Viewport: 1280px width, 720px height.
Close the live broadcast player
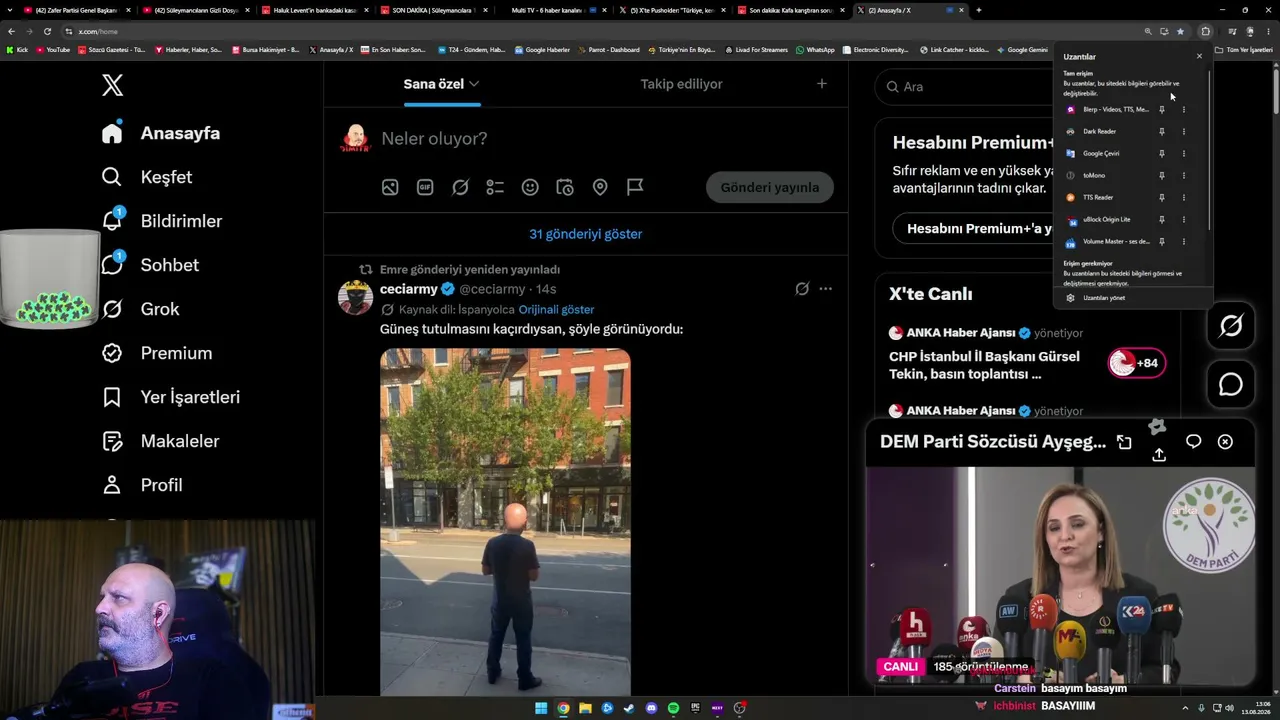pyautogui.click(x=1225, y=442)
